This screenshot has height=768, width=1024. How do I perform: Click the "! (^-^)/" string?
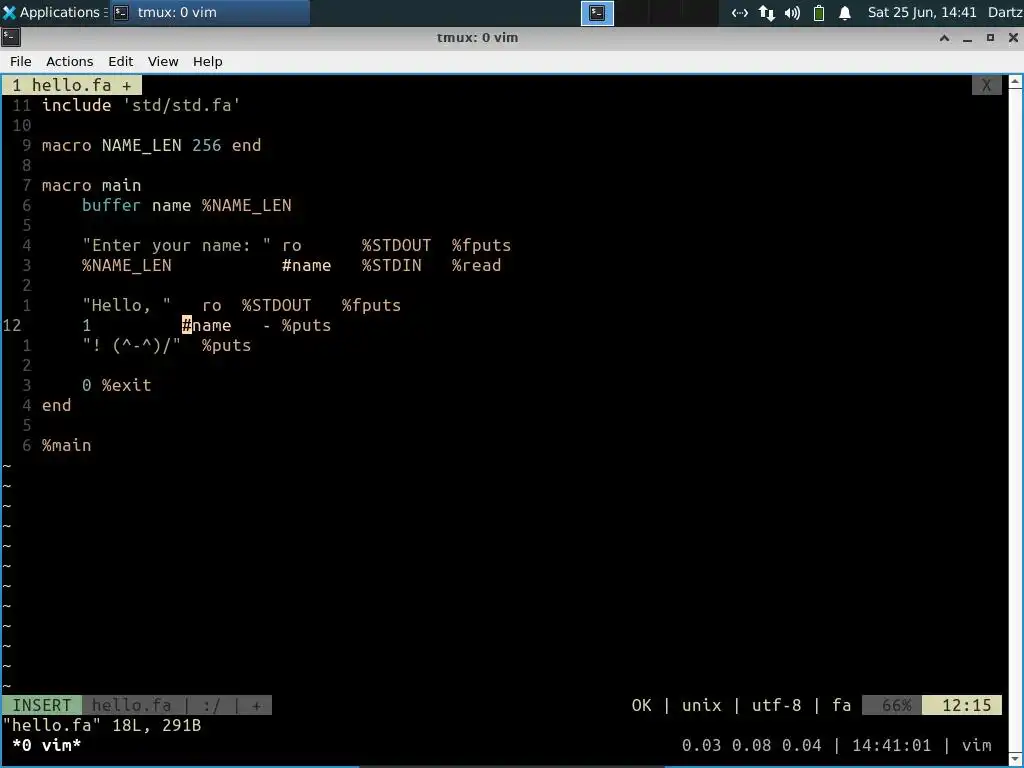[131, 345]
